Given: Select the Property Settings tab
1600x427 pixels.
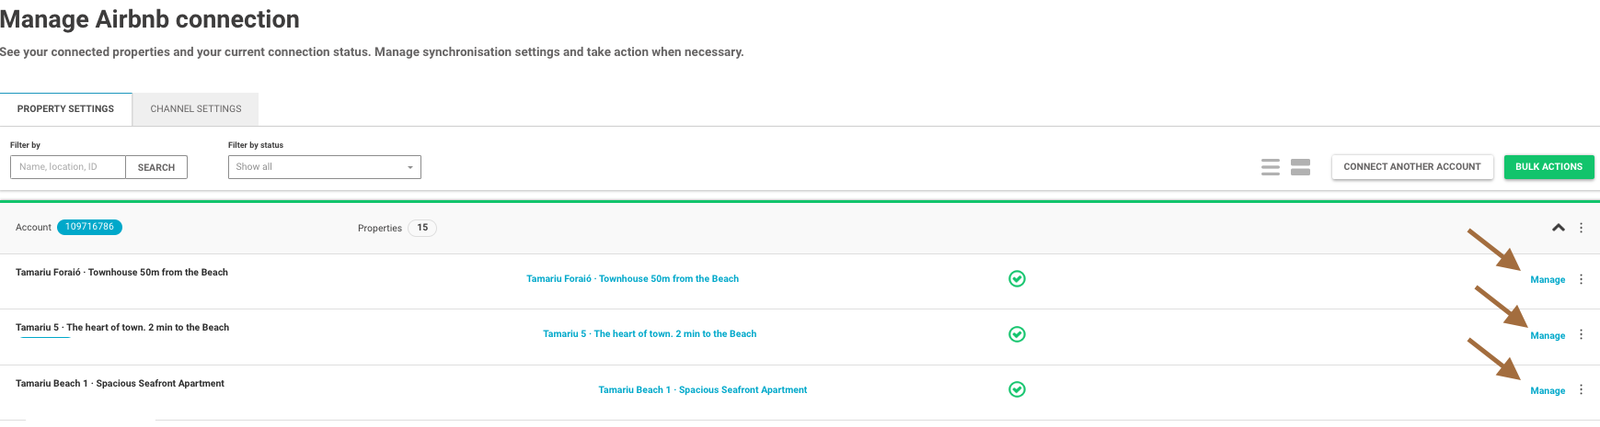Looking at the screenshot, I should (66, 109).
